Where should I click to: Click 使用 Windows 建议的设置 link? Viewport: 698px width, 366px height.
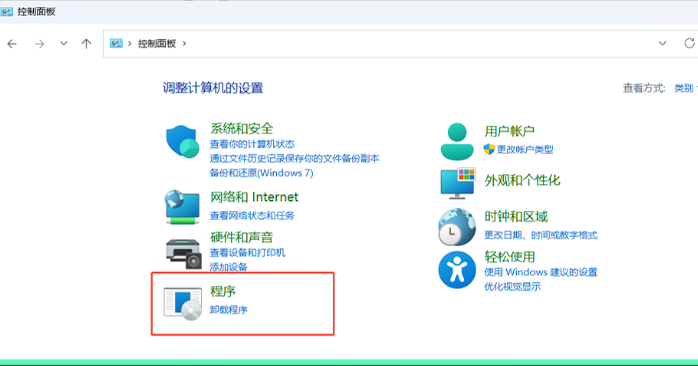[x=540, y=272]
